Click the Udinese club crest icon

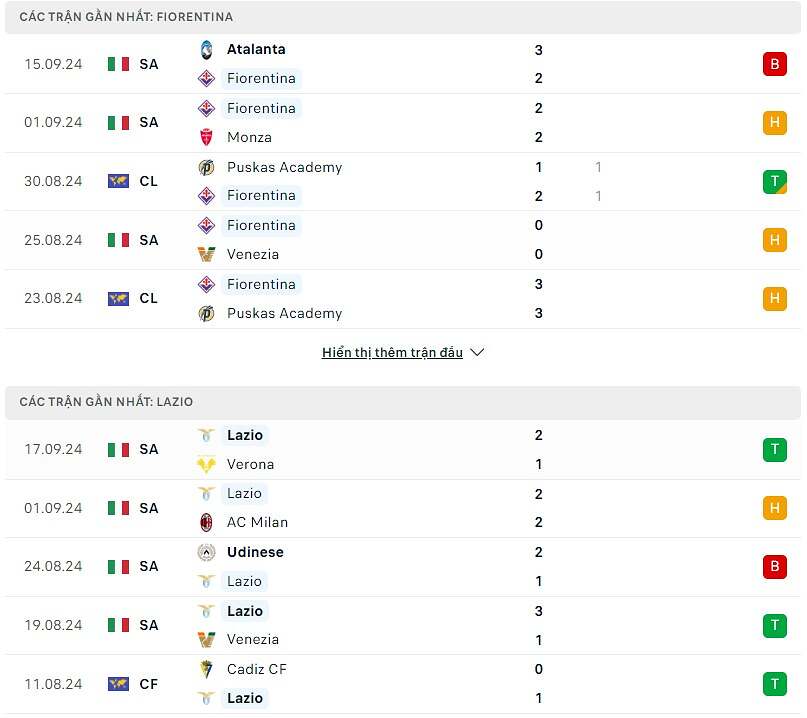207,552
